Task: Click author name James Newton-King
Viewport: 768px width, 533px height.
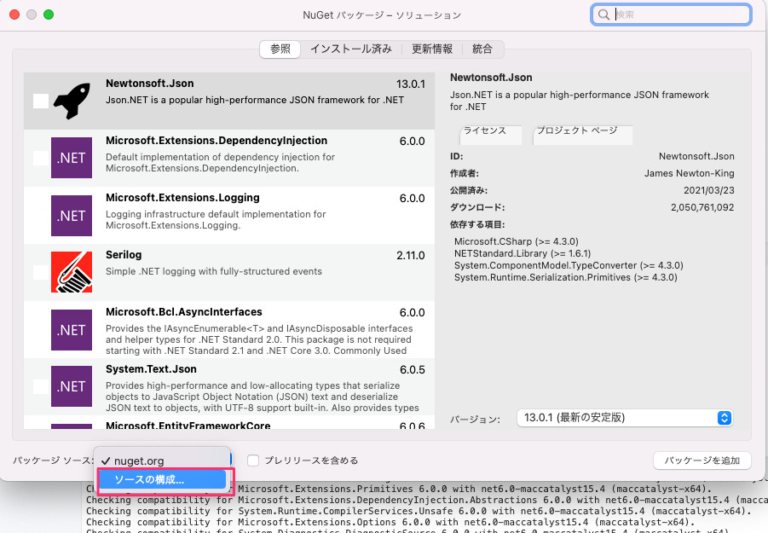Action: click(x=689, y=173)
